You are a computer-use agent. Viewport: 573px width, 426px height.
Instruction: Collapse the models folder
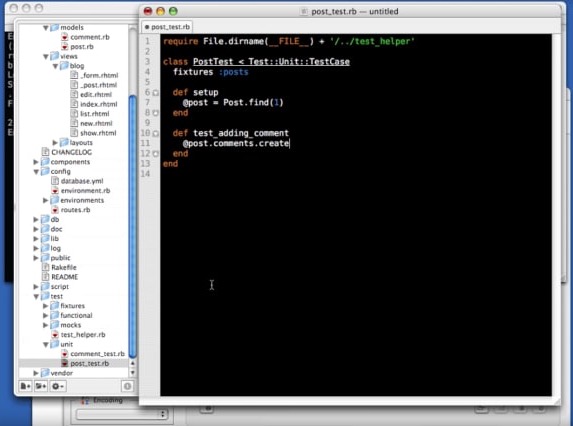point(46,28)
